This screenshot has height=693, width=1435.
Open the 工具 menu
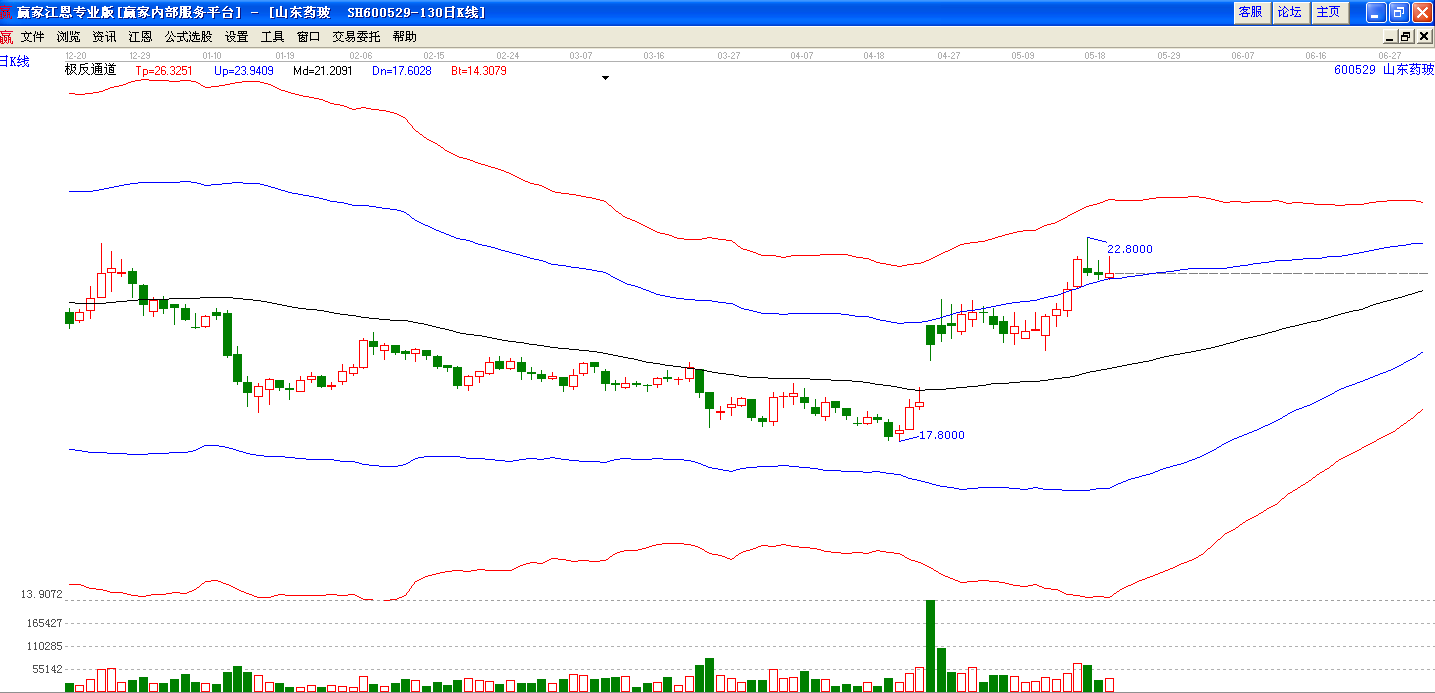273,37
